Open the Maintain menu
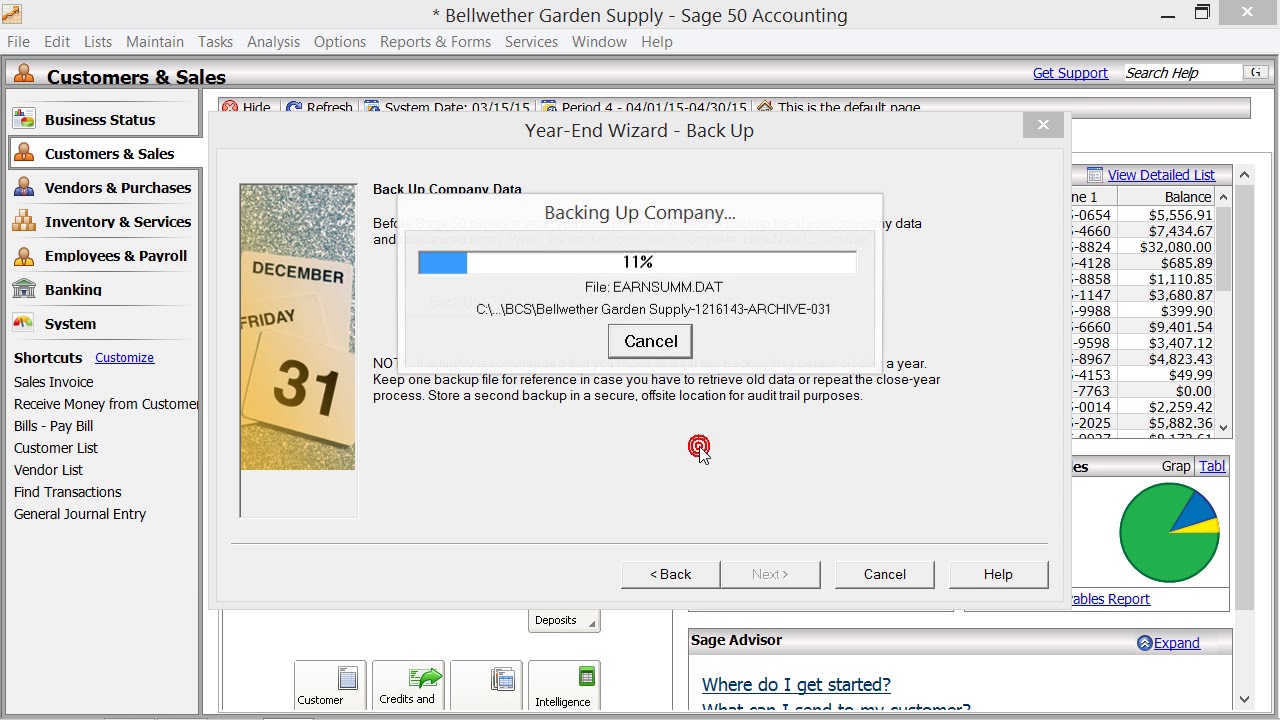This screenshot has height=720, width=1280. coord(155,42)
